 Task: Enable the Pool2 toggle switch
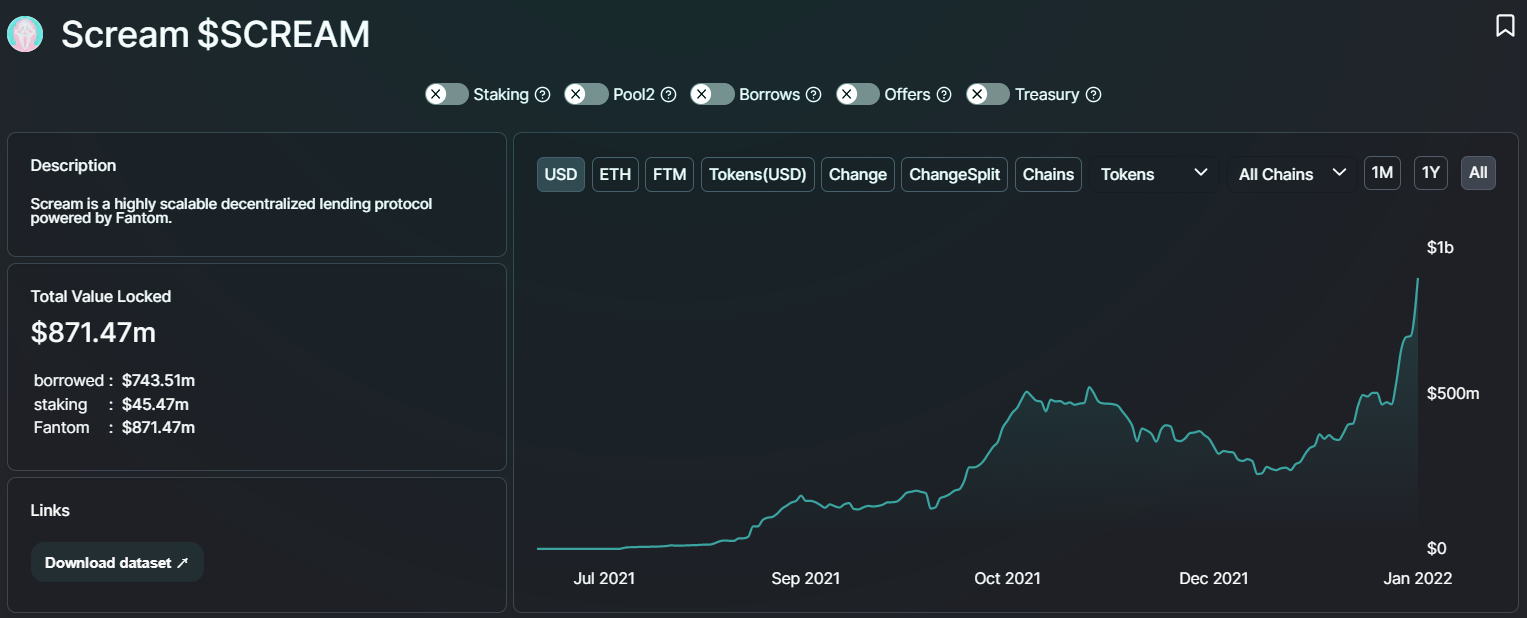pos(586,94)
